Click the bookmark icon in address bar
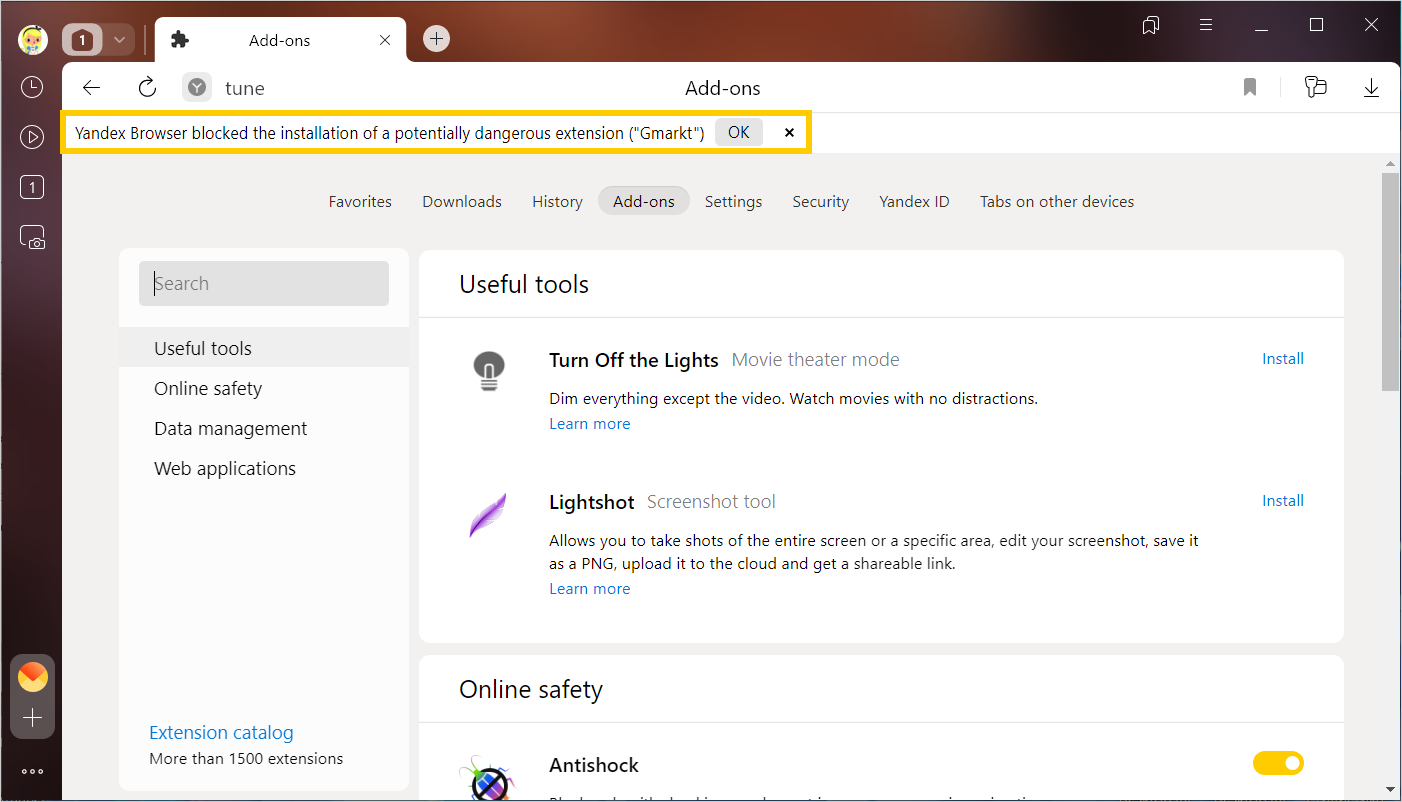 (1250, 88)
